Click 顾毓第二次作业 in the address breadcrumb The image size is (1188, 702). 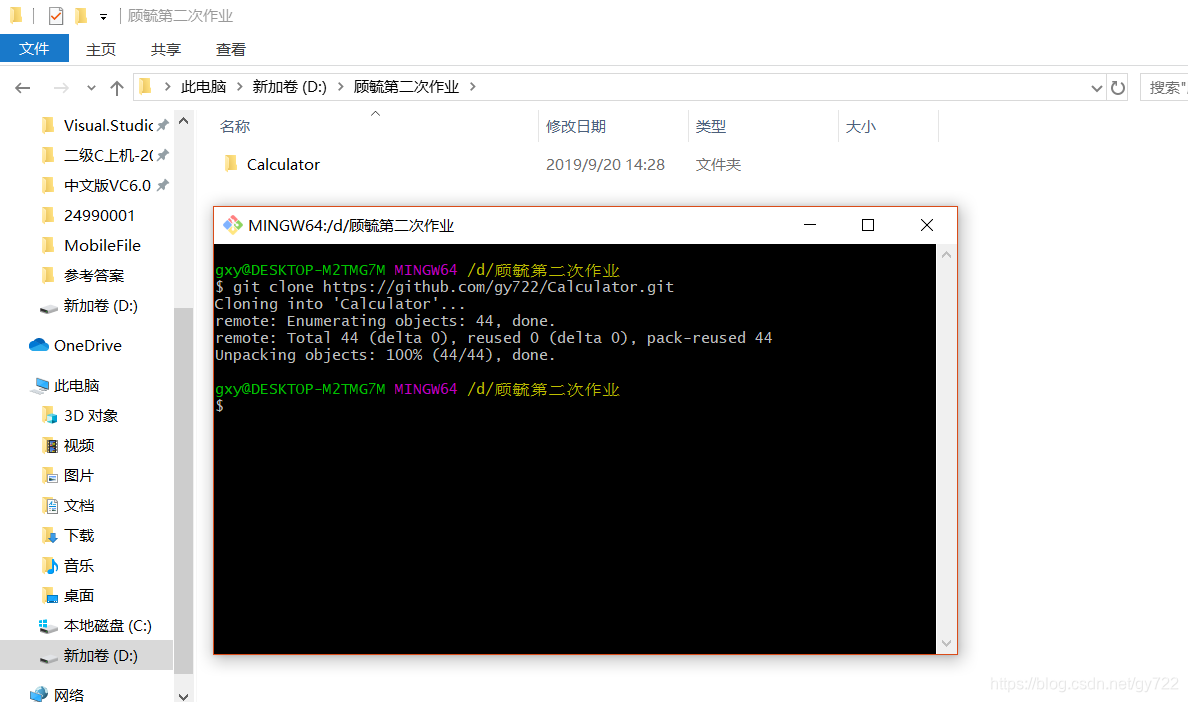[x=406, y=87]
